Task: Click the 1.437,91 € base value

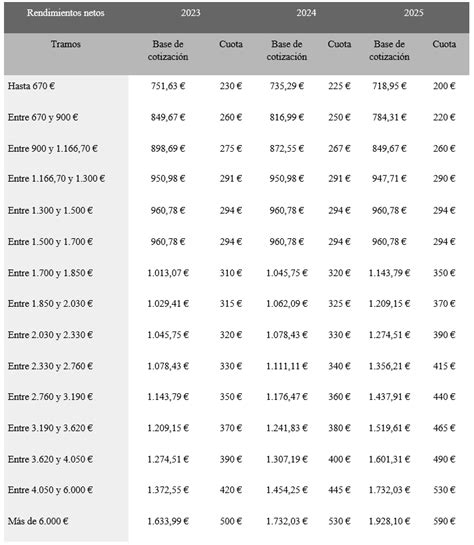Action: [x=389, y=397]
